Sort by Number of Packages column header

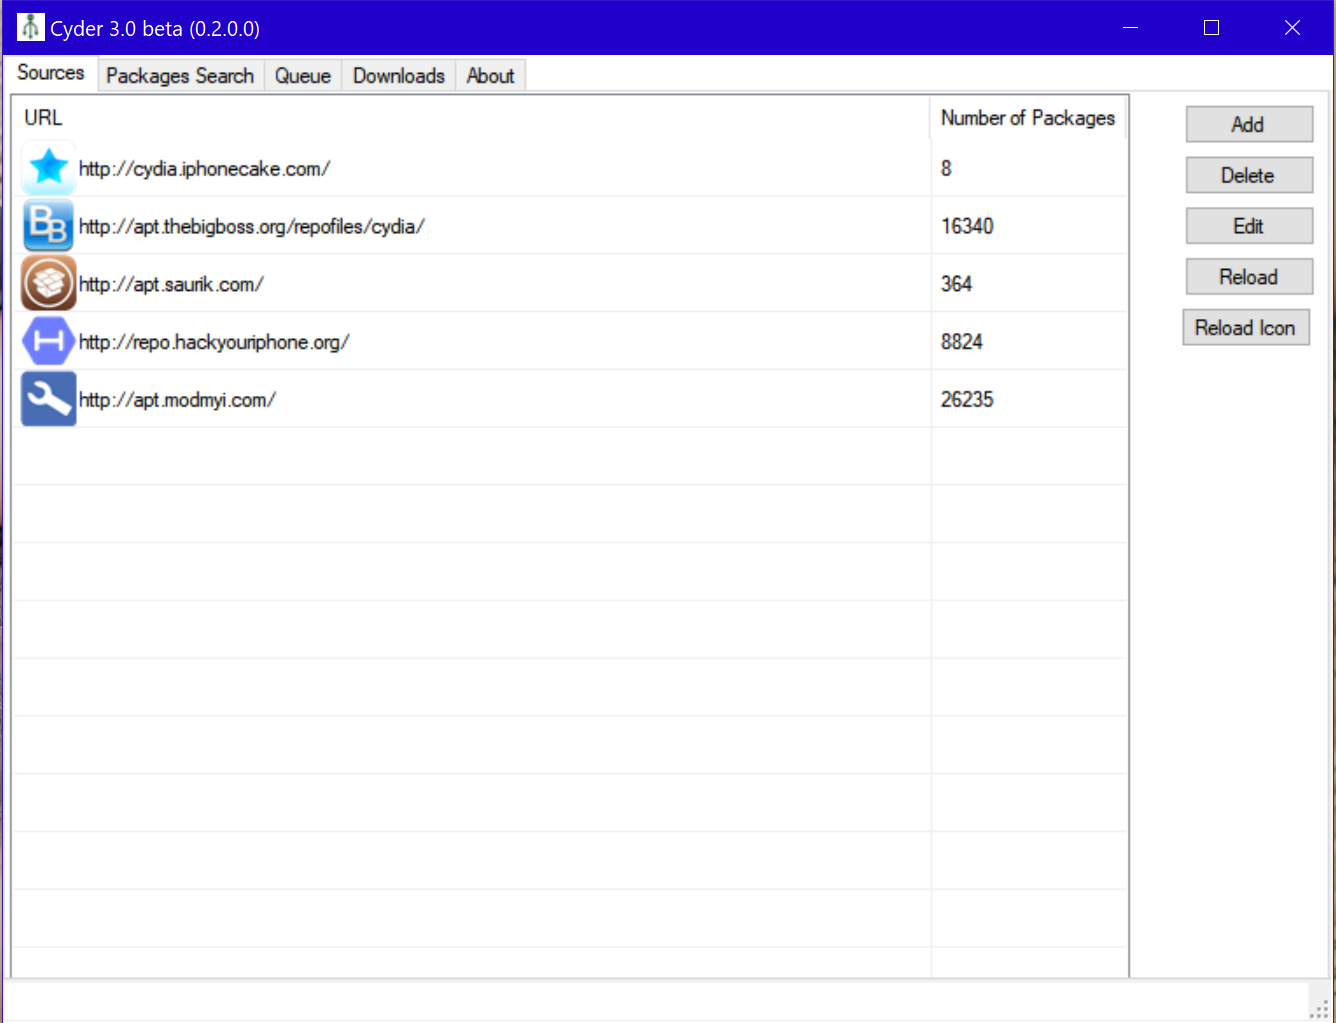[x=1028, y=118]
